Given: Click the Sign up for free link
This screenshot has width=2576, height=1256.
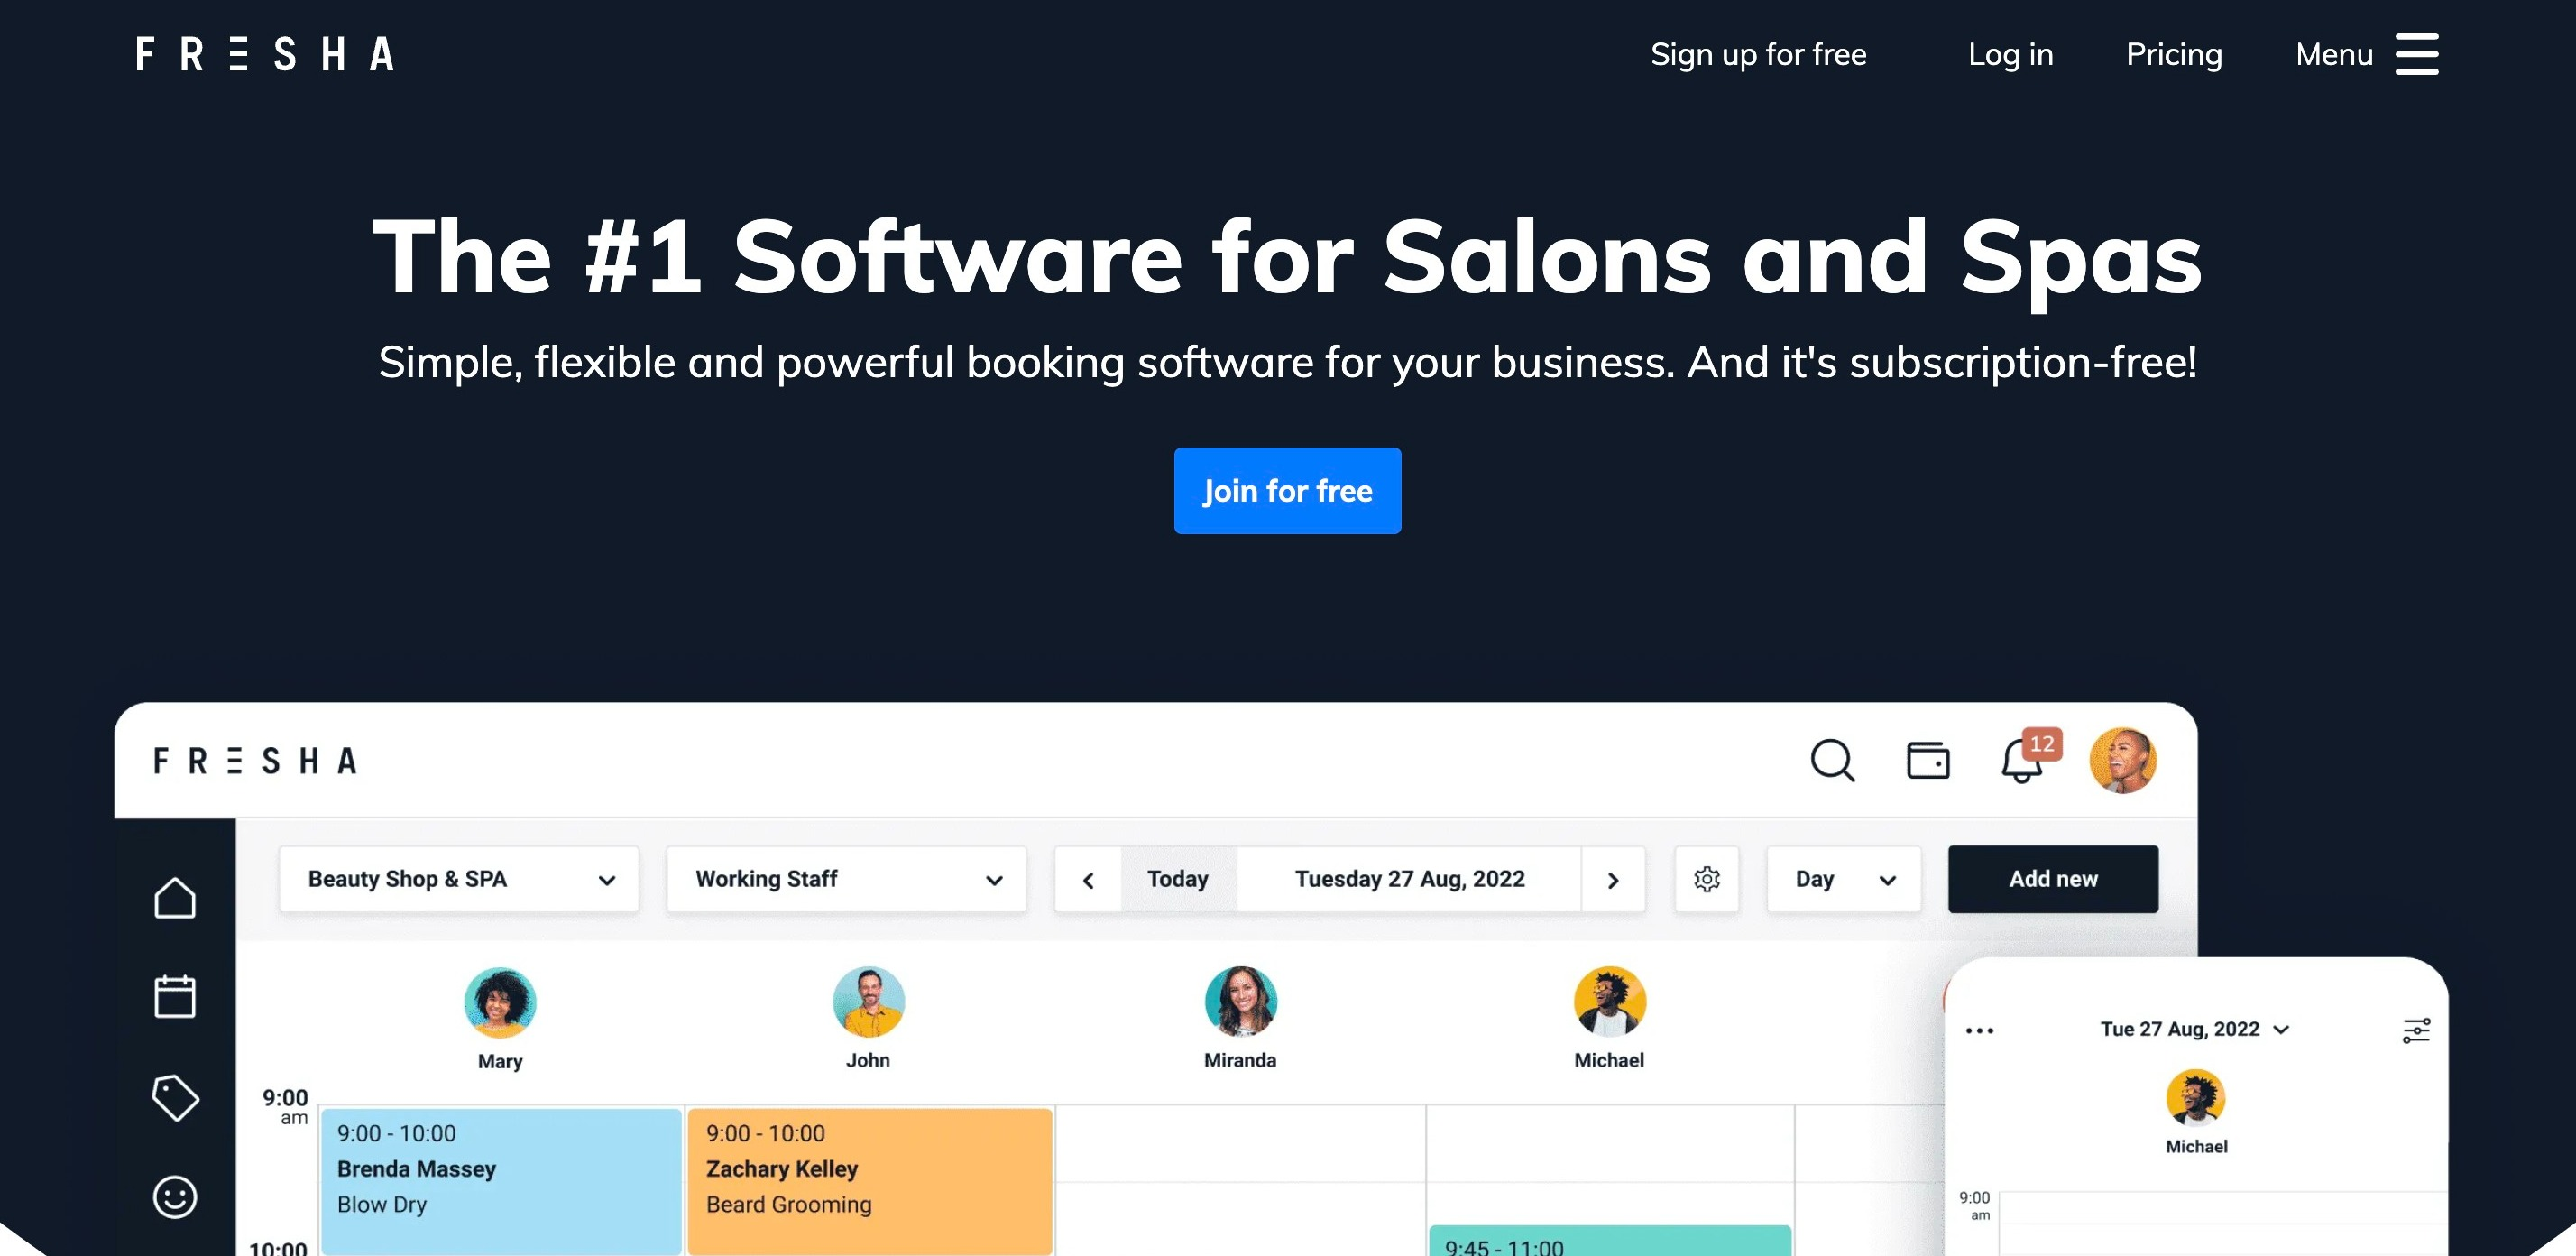Looking at the screenshot, I should [1760, 52].
